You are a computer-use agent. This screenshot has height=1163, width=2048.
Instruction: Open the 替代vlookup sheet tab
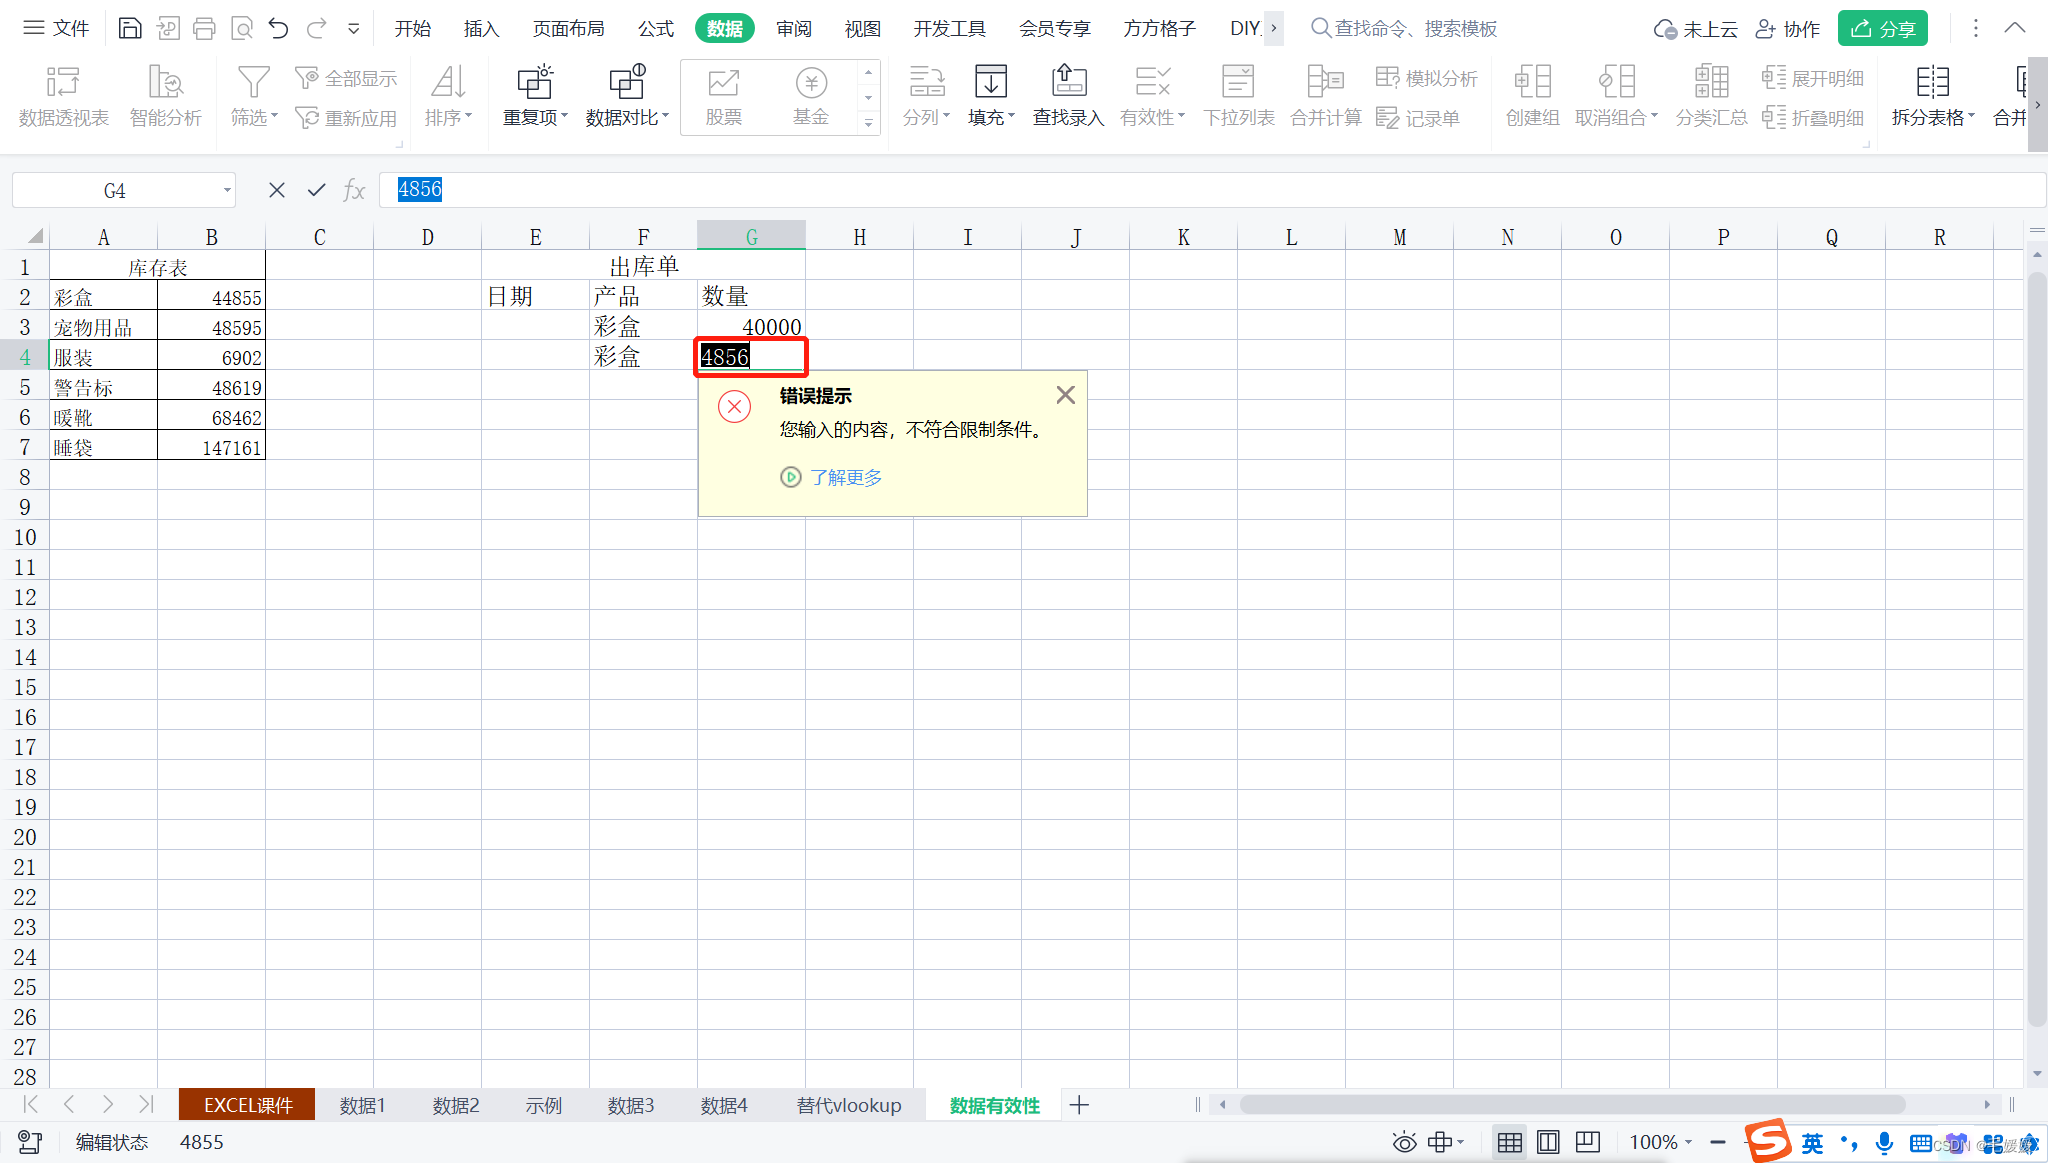click(x=849, y=1105)
